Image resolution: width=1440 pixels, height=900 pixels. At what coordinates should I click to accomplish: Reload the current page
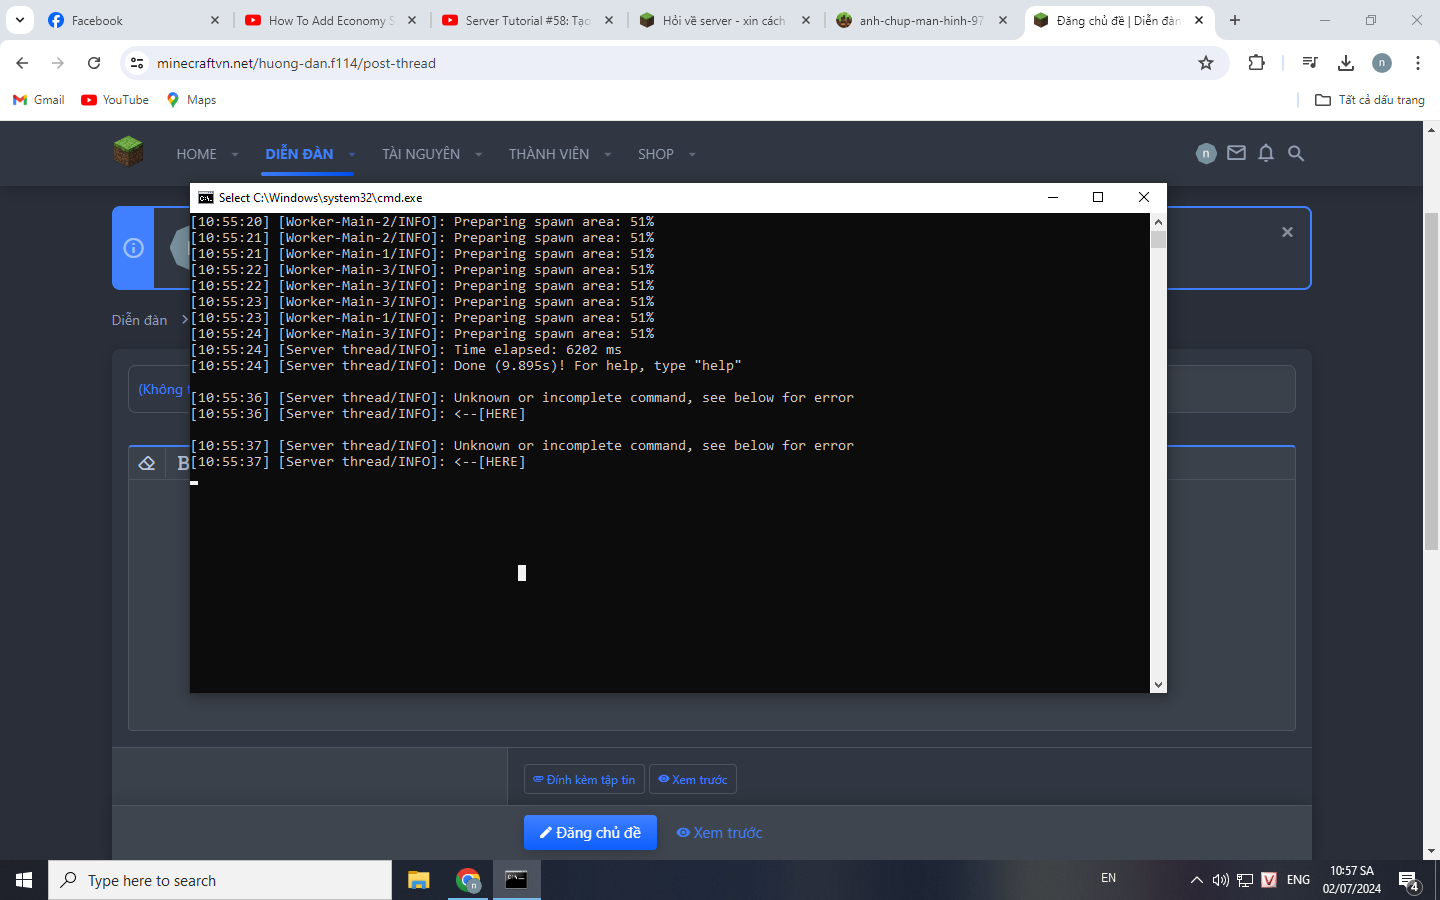94,63
